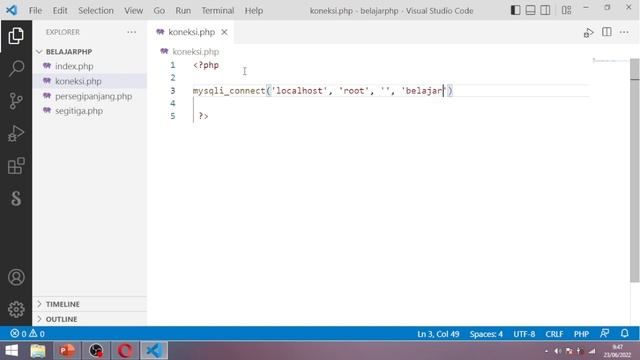Open the Extensions view

click(x=16, y=166)
